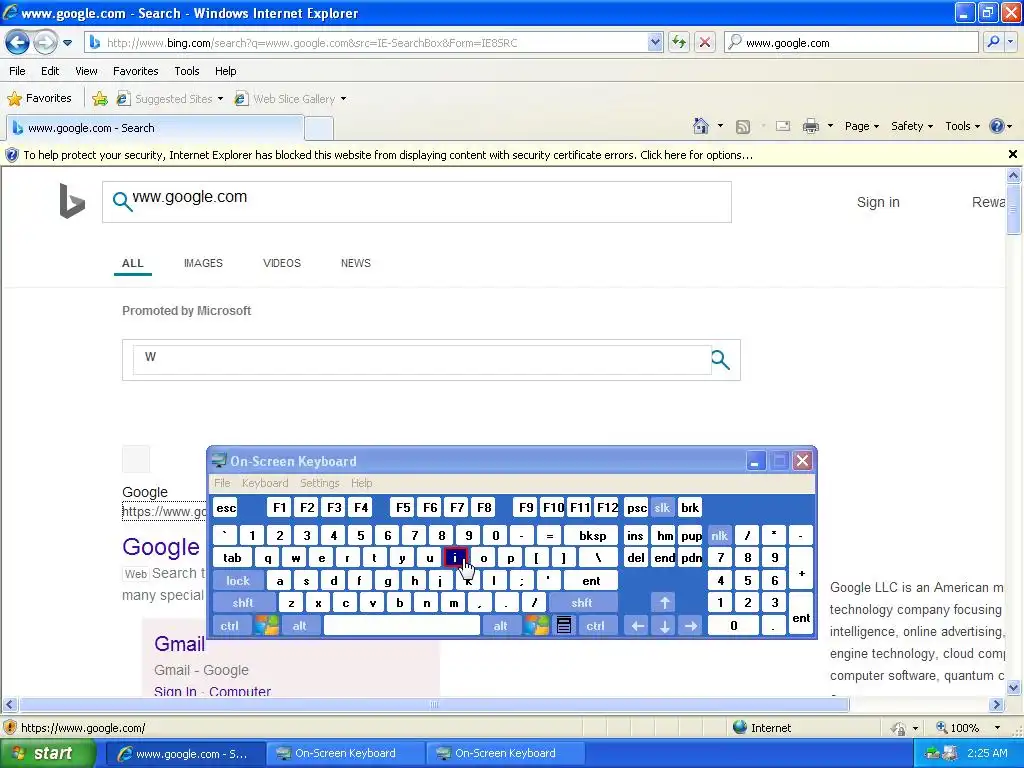This screenshot has width=1024, height=768.
Task: Open the View menu in Internet Explorer
Action: coord(86,71)
